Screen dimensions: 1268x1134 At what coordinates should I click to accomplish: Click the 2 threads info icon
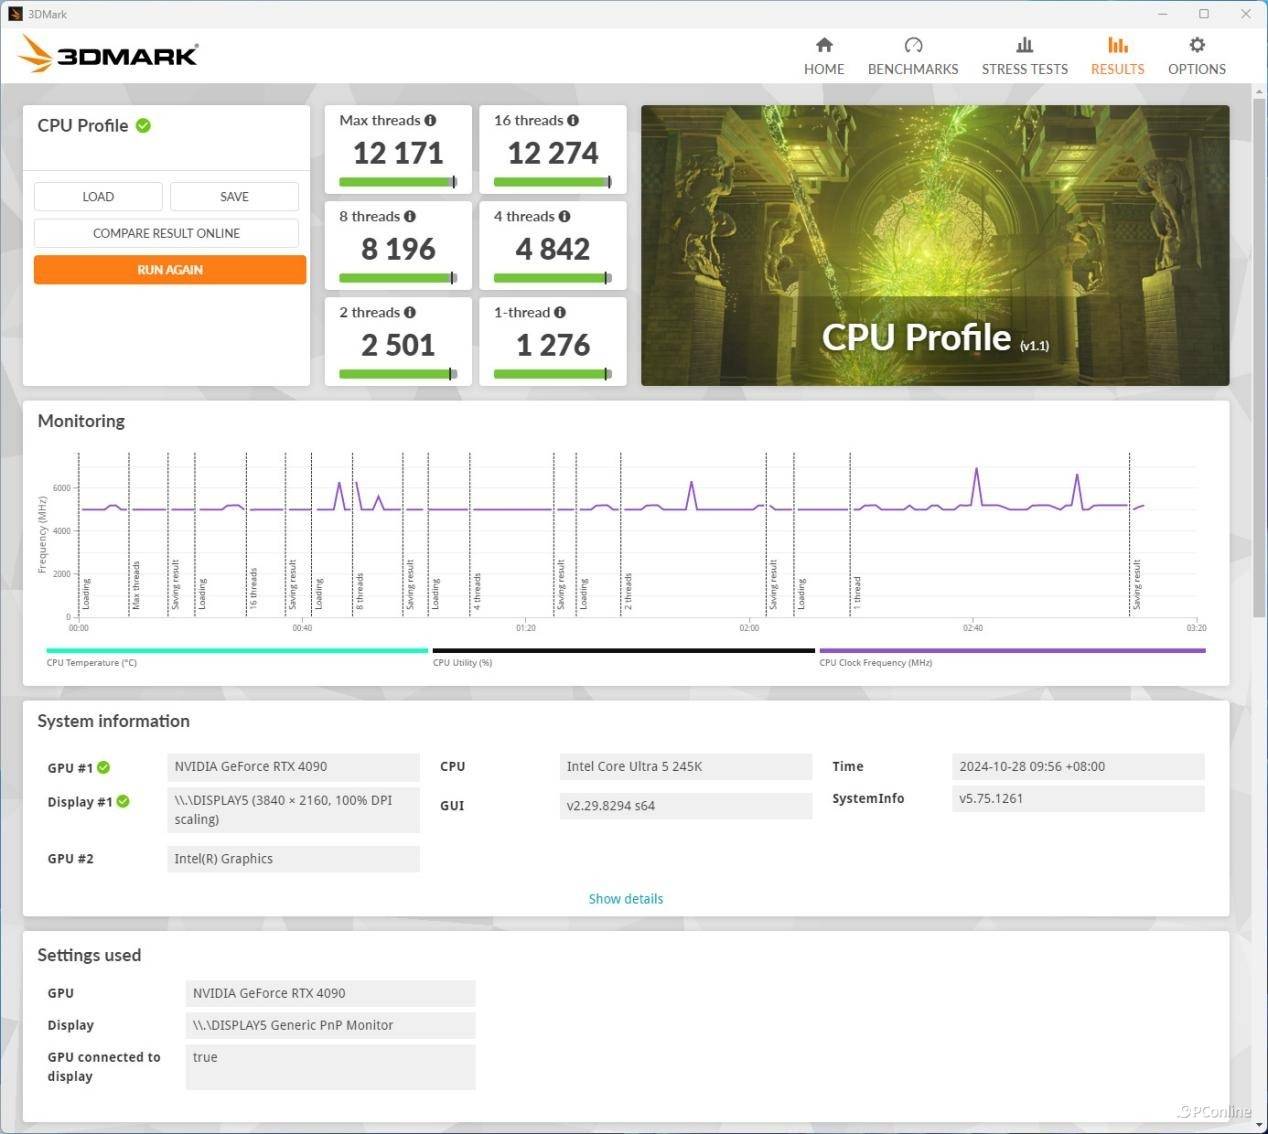410,312
